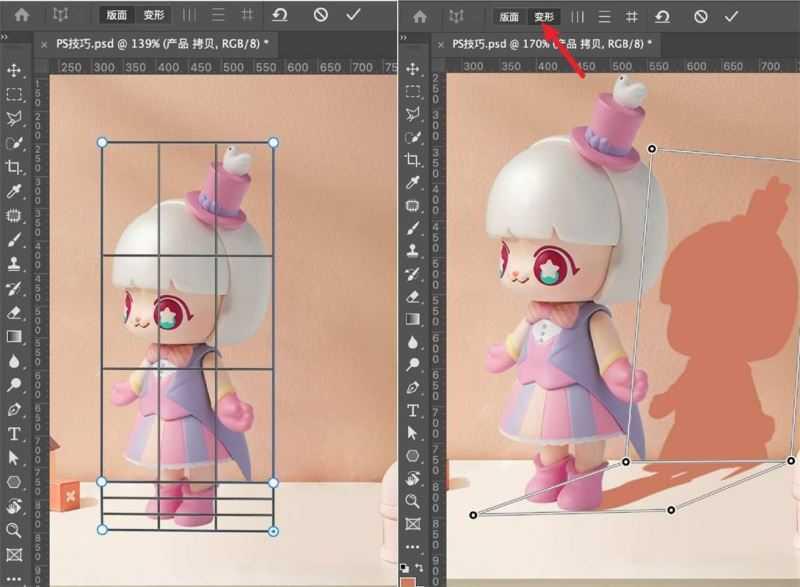Select the Gradient tool in right toolbar

click(412, 319)
